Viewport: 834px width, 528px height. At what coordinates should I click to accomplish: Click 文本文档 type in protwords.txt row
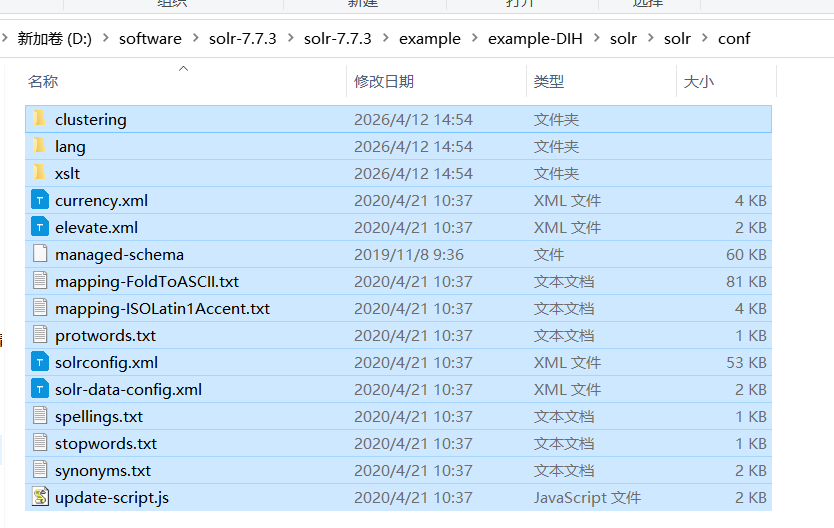[x=563, y=336]
